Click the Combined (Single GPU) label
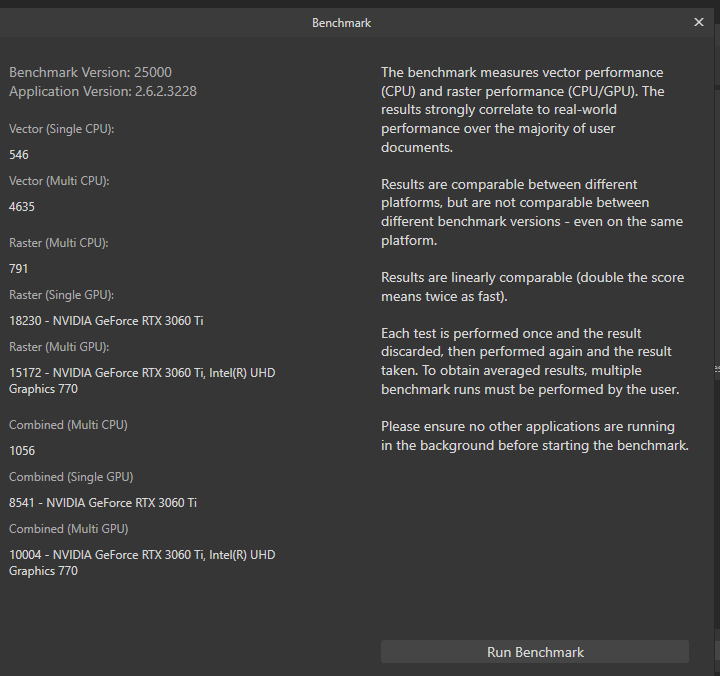The image size is (720, 676). click(x=71, y=477)
